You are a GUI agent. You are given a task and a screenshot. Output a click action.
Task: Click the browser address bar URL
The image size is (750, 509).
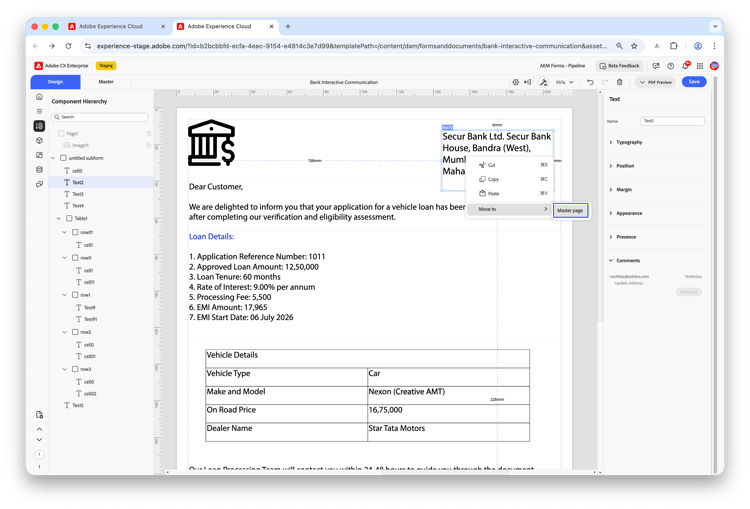click(x=352, y=46)
